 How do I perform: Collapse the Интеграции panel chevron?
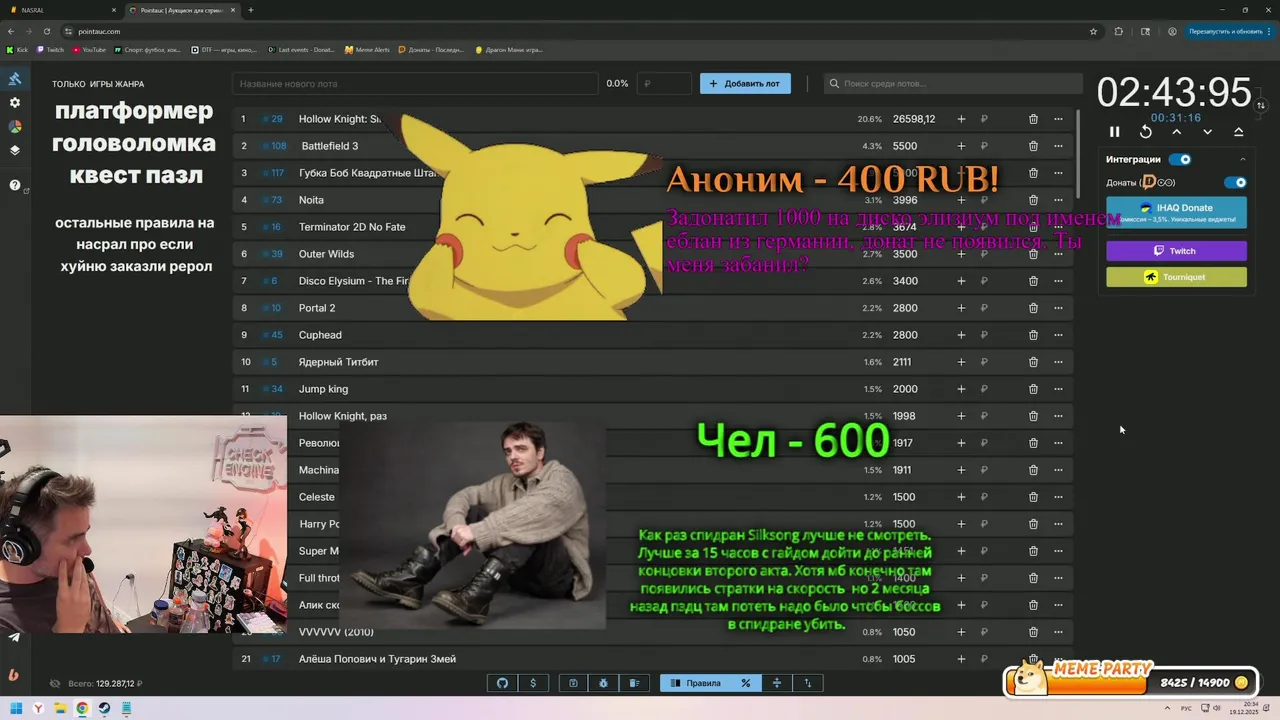(1243, 159)
